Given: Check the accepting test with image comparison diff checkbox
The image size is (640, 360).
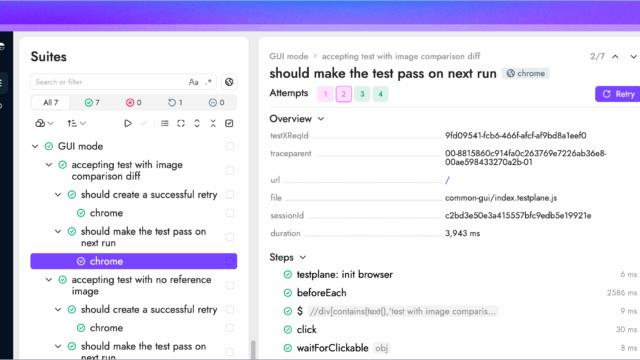Looking at the screenshot, I should pos(230,170).
